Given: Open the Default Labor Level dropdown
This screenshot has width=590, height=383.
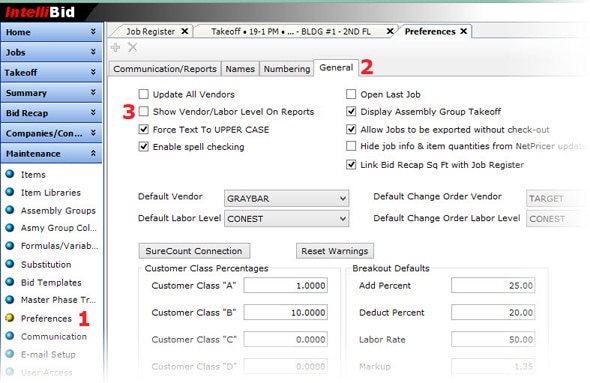Looking at the screenshot, I should click(x=286, y=219).
